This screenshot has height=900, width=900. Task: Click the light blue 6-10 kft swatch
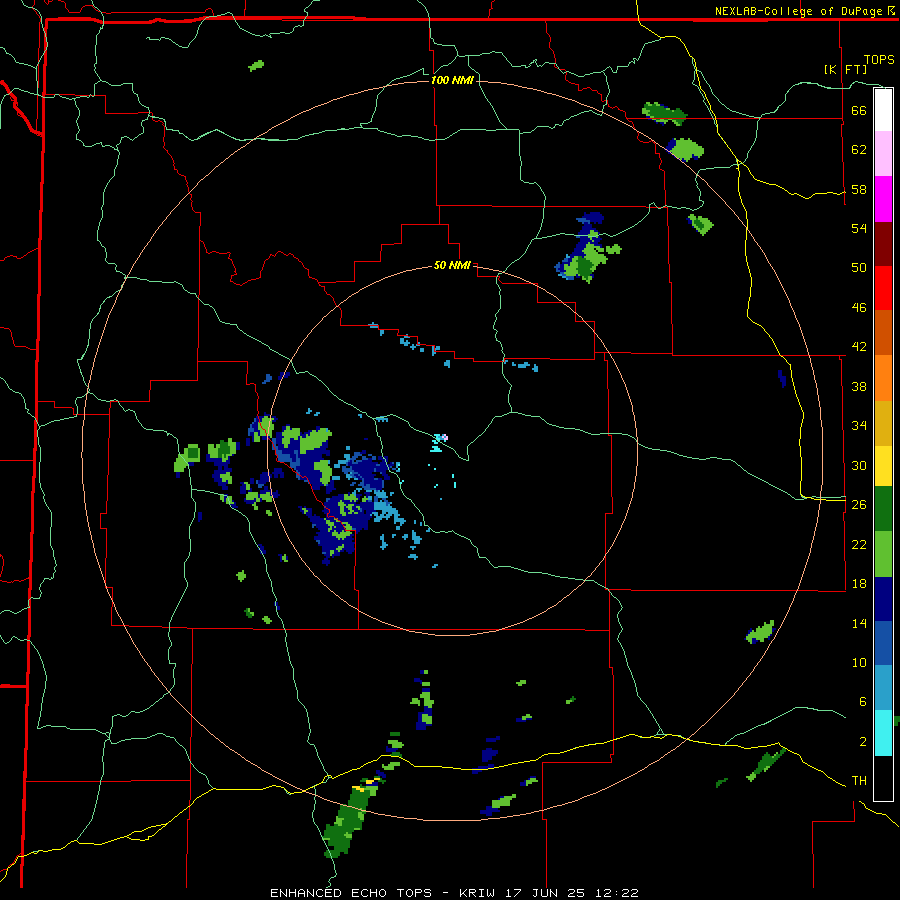(883, 688)
